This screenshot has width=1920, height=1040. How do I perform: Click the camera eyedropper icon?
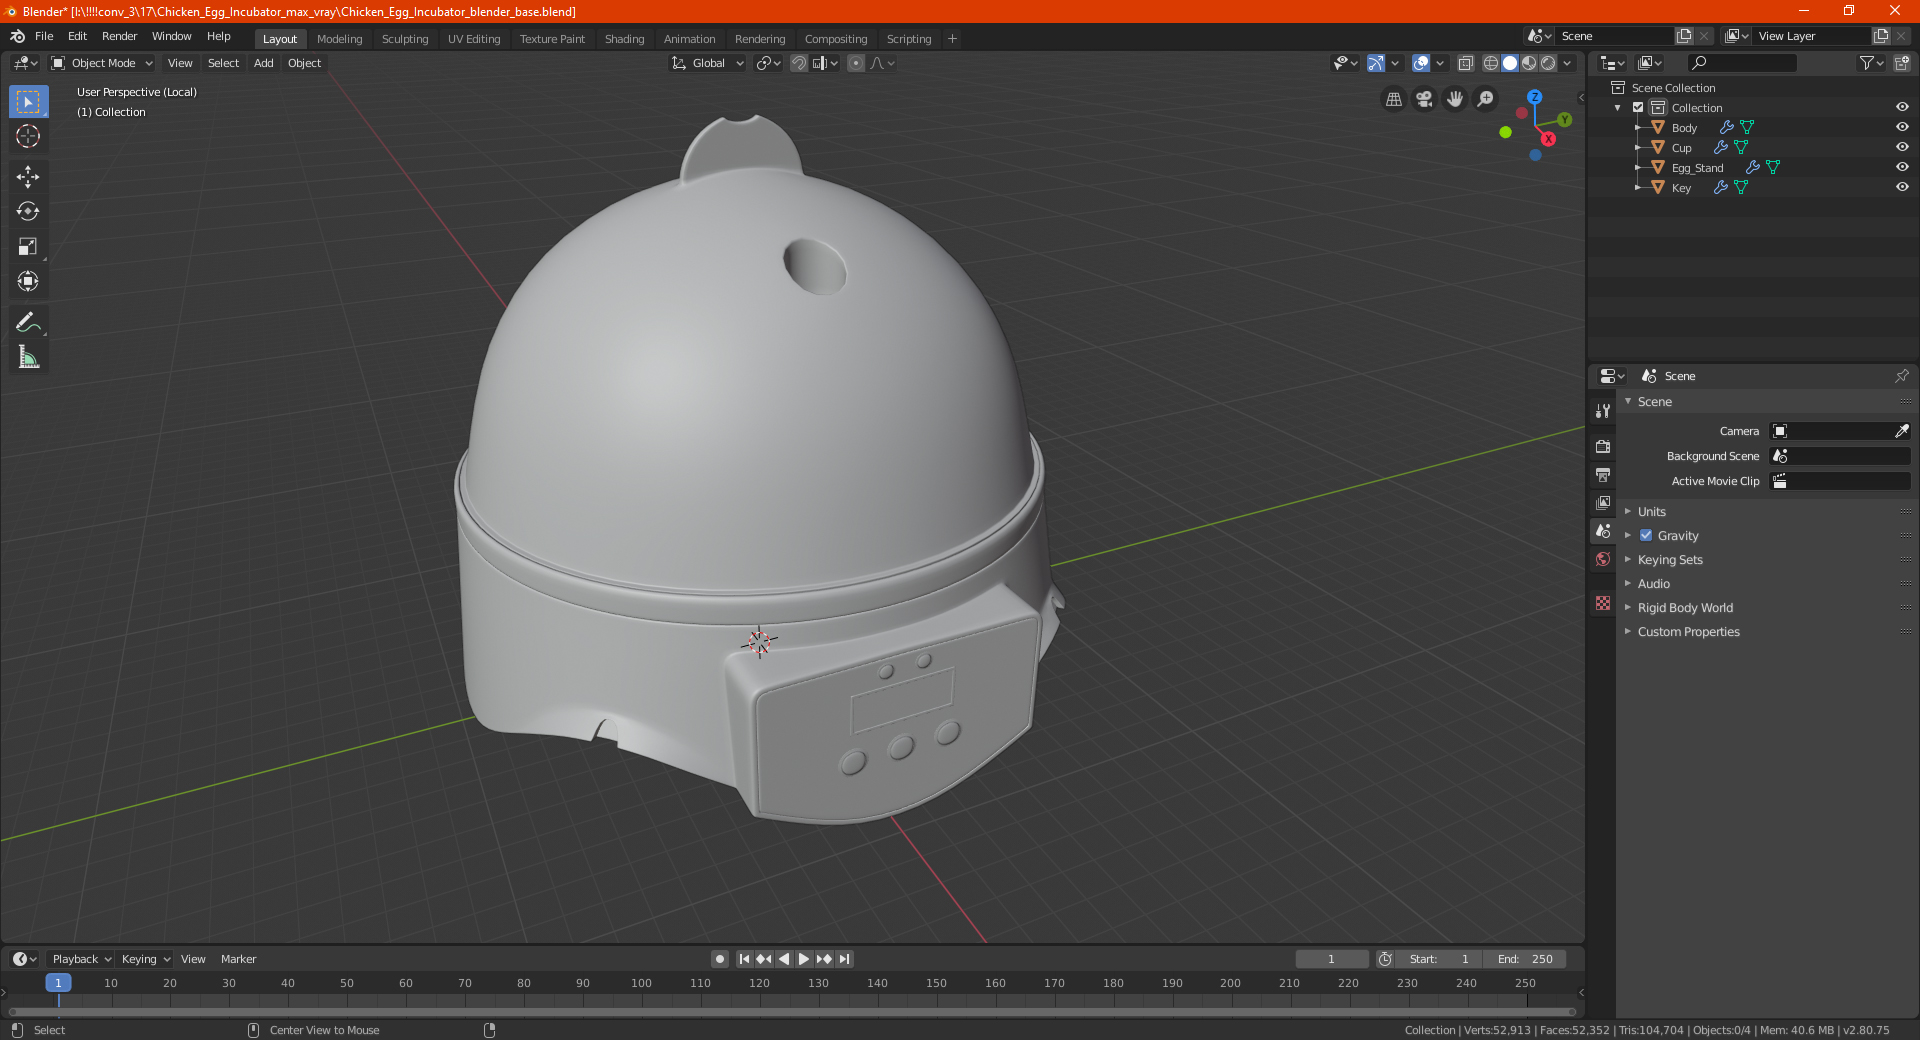pyautogui.click(x=1901, y=431)
